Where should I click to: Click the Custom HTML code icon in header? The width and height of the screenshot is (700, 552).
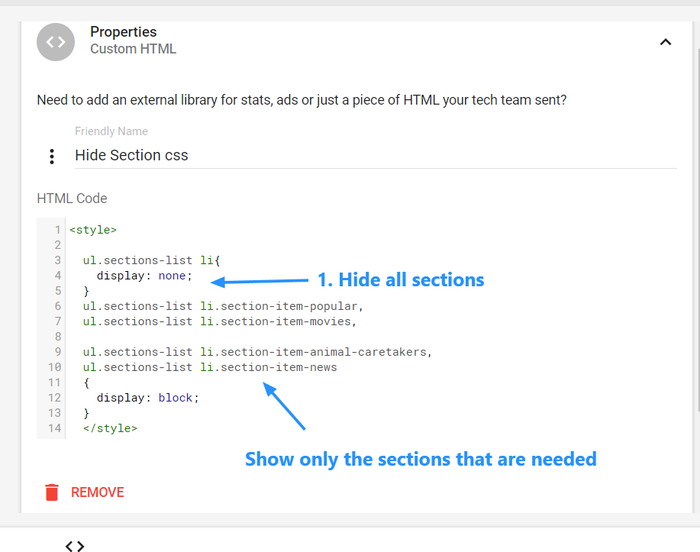click(x=56, y=42)
